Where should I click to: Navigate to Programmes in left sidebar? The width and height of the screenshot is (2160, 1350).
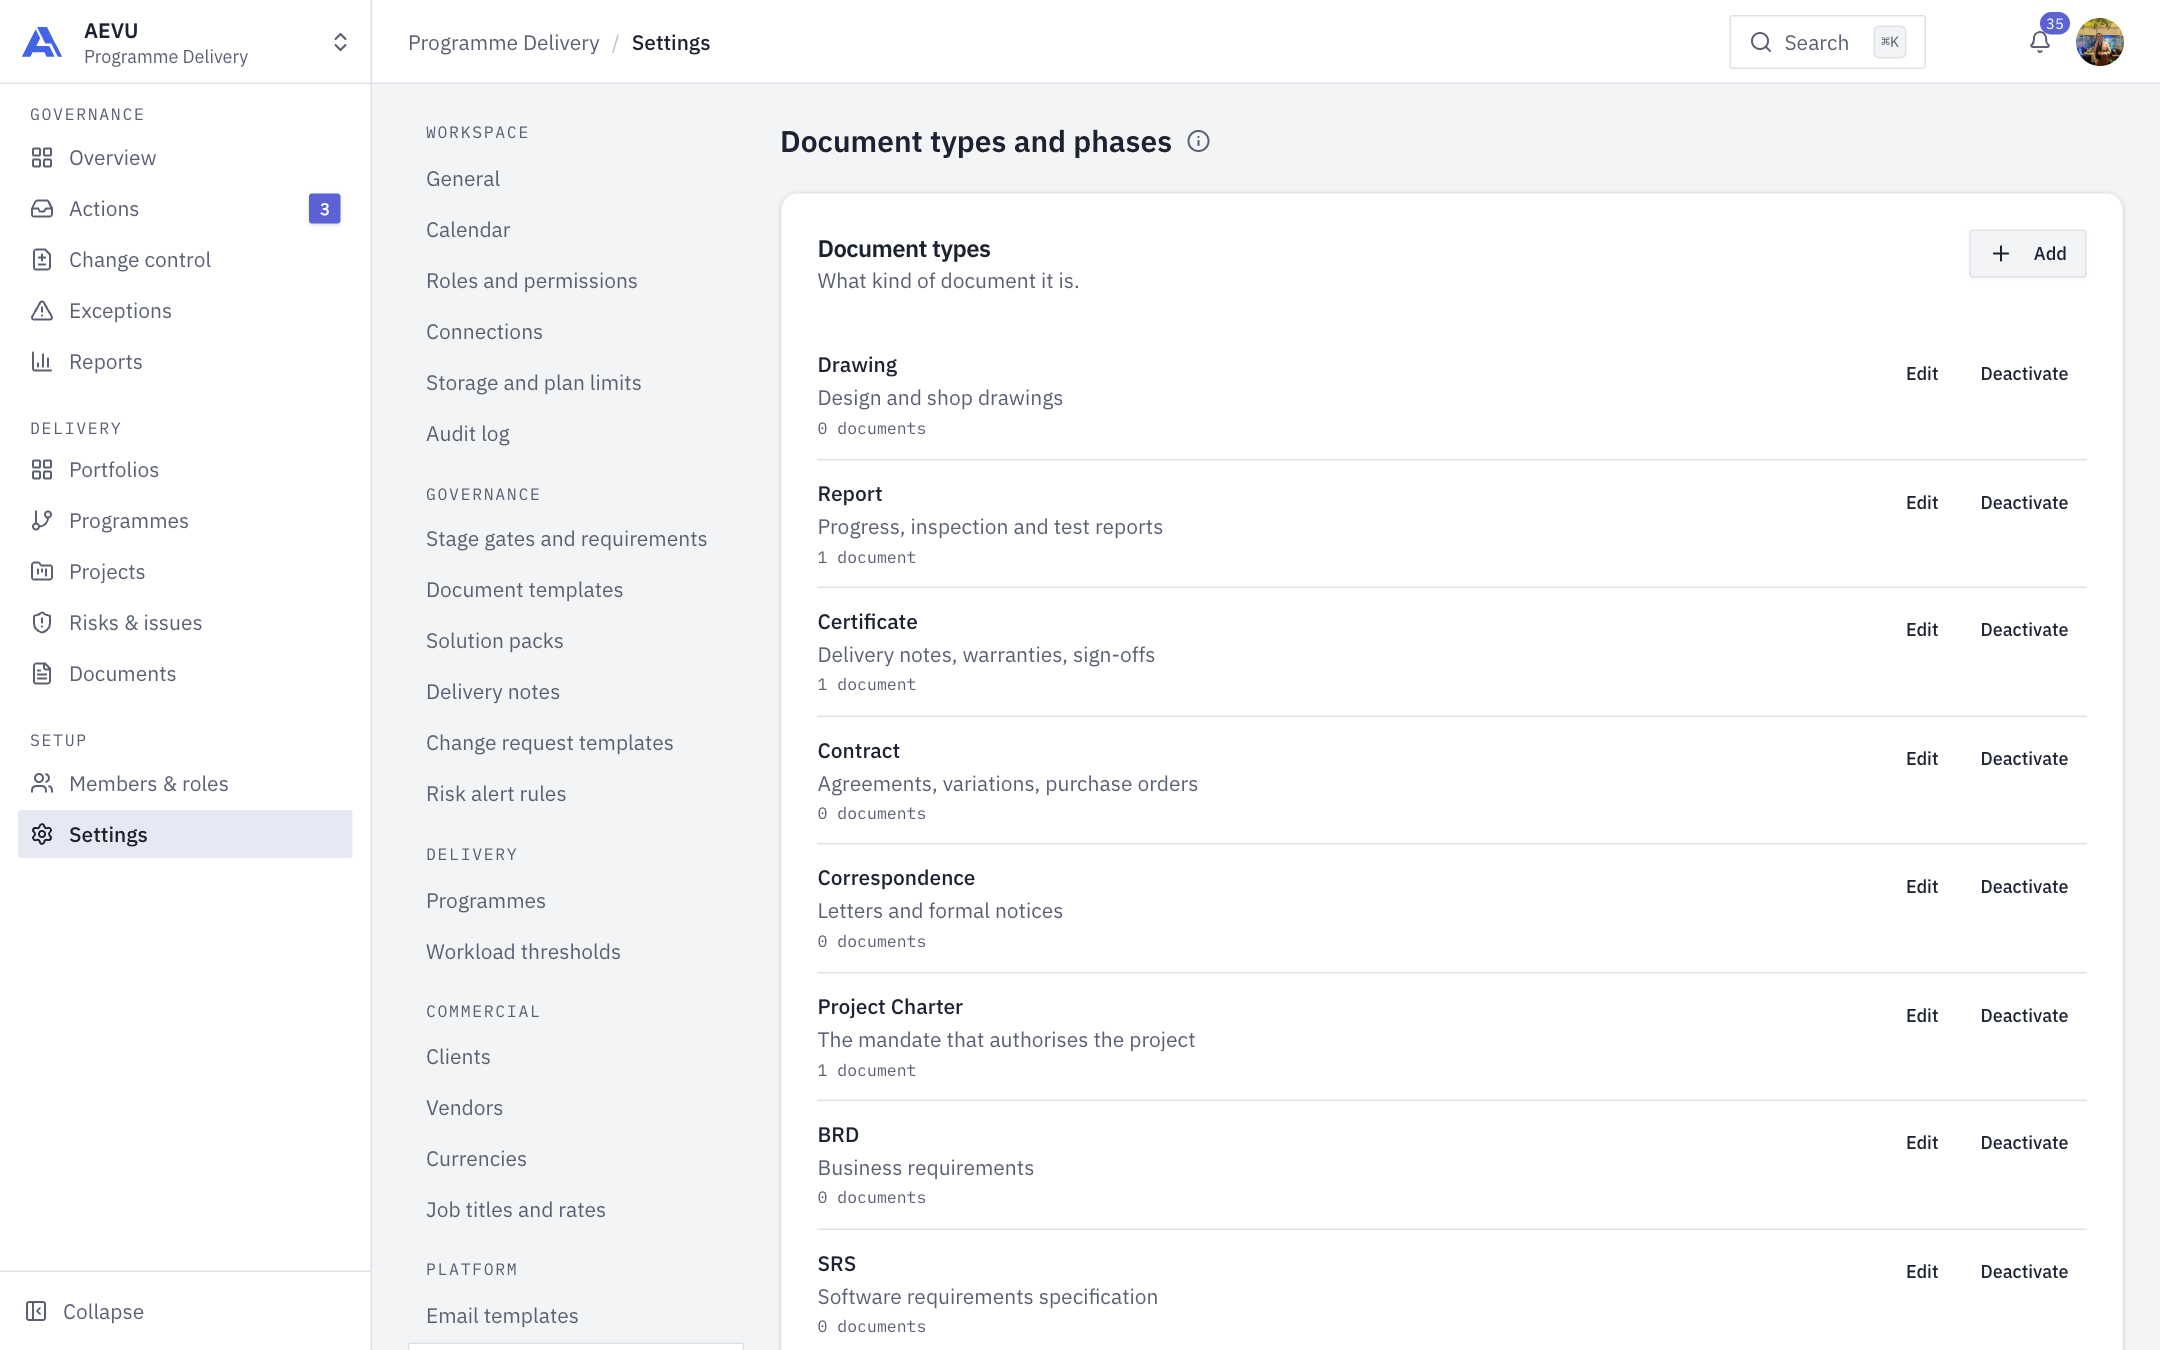pos(185,521)
